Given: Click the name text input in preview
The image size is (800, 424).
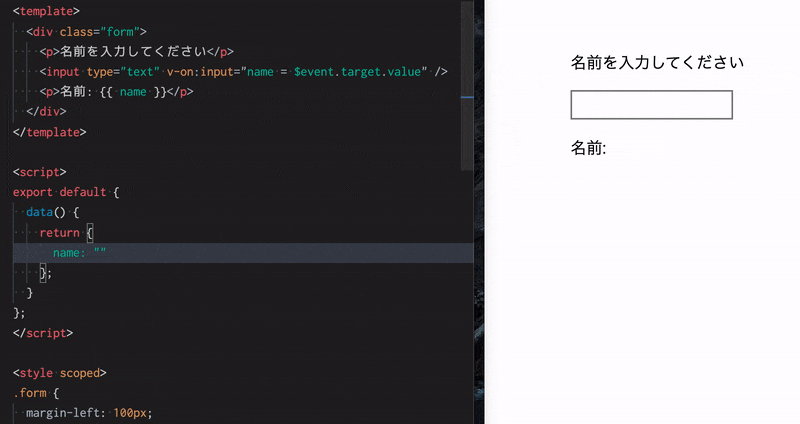Looking at the screenshot, I should [652, 105].
